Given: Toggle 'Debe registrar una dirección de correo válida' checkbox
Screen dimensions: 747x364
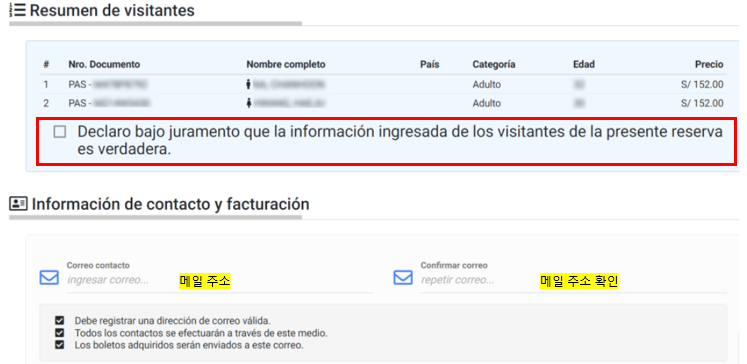Looking at the screenshot, I should [x=60, y=320].
